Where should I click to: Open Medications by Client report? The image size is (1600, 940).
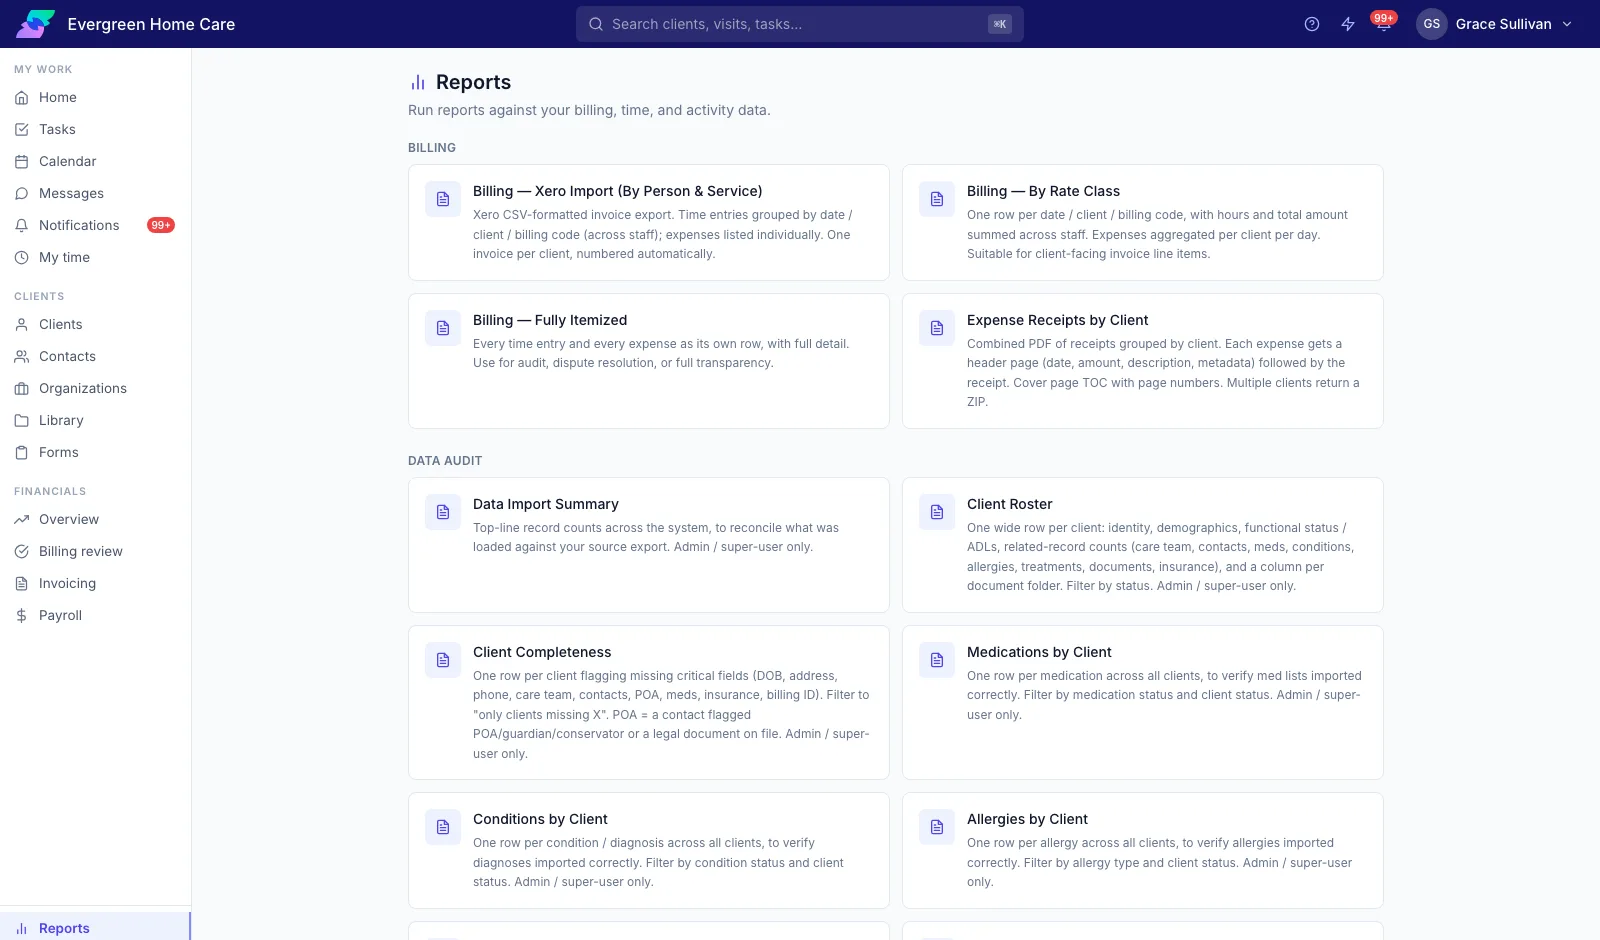[1143, 702]
